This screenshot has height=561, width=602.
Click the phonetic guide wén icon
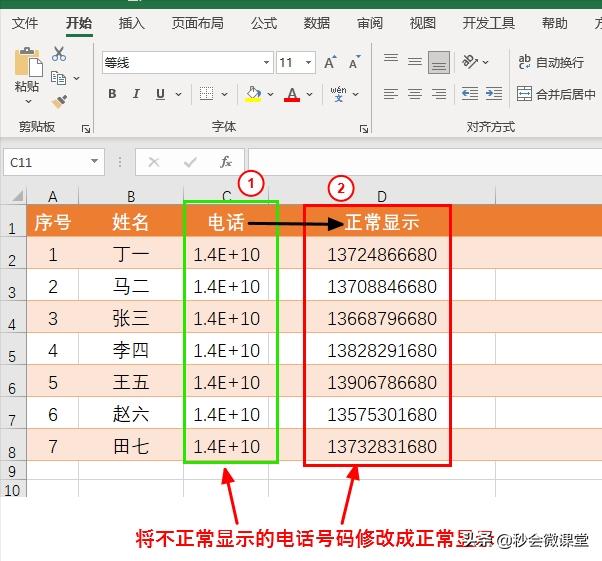338,94
